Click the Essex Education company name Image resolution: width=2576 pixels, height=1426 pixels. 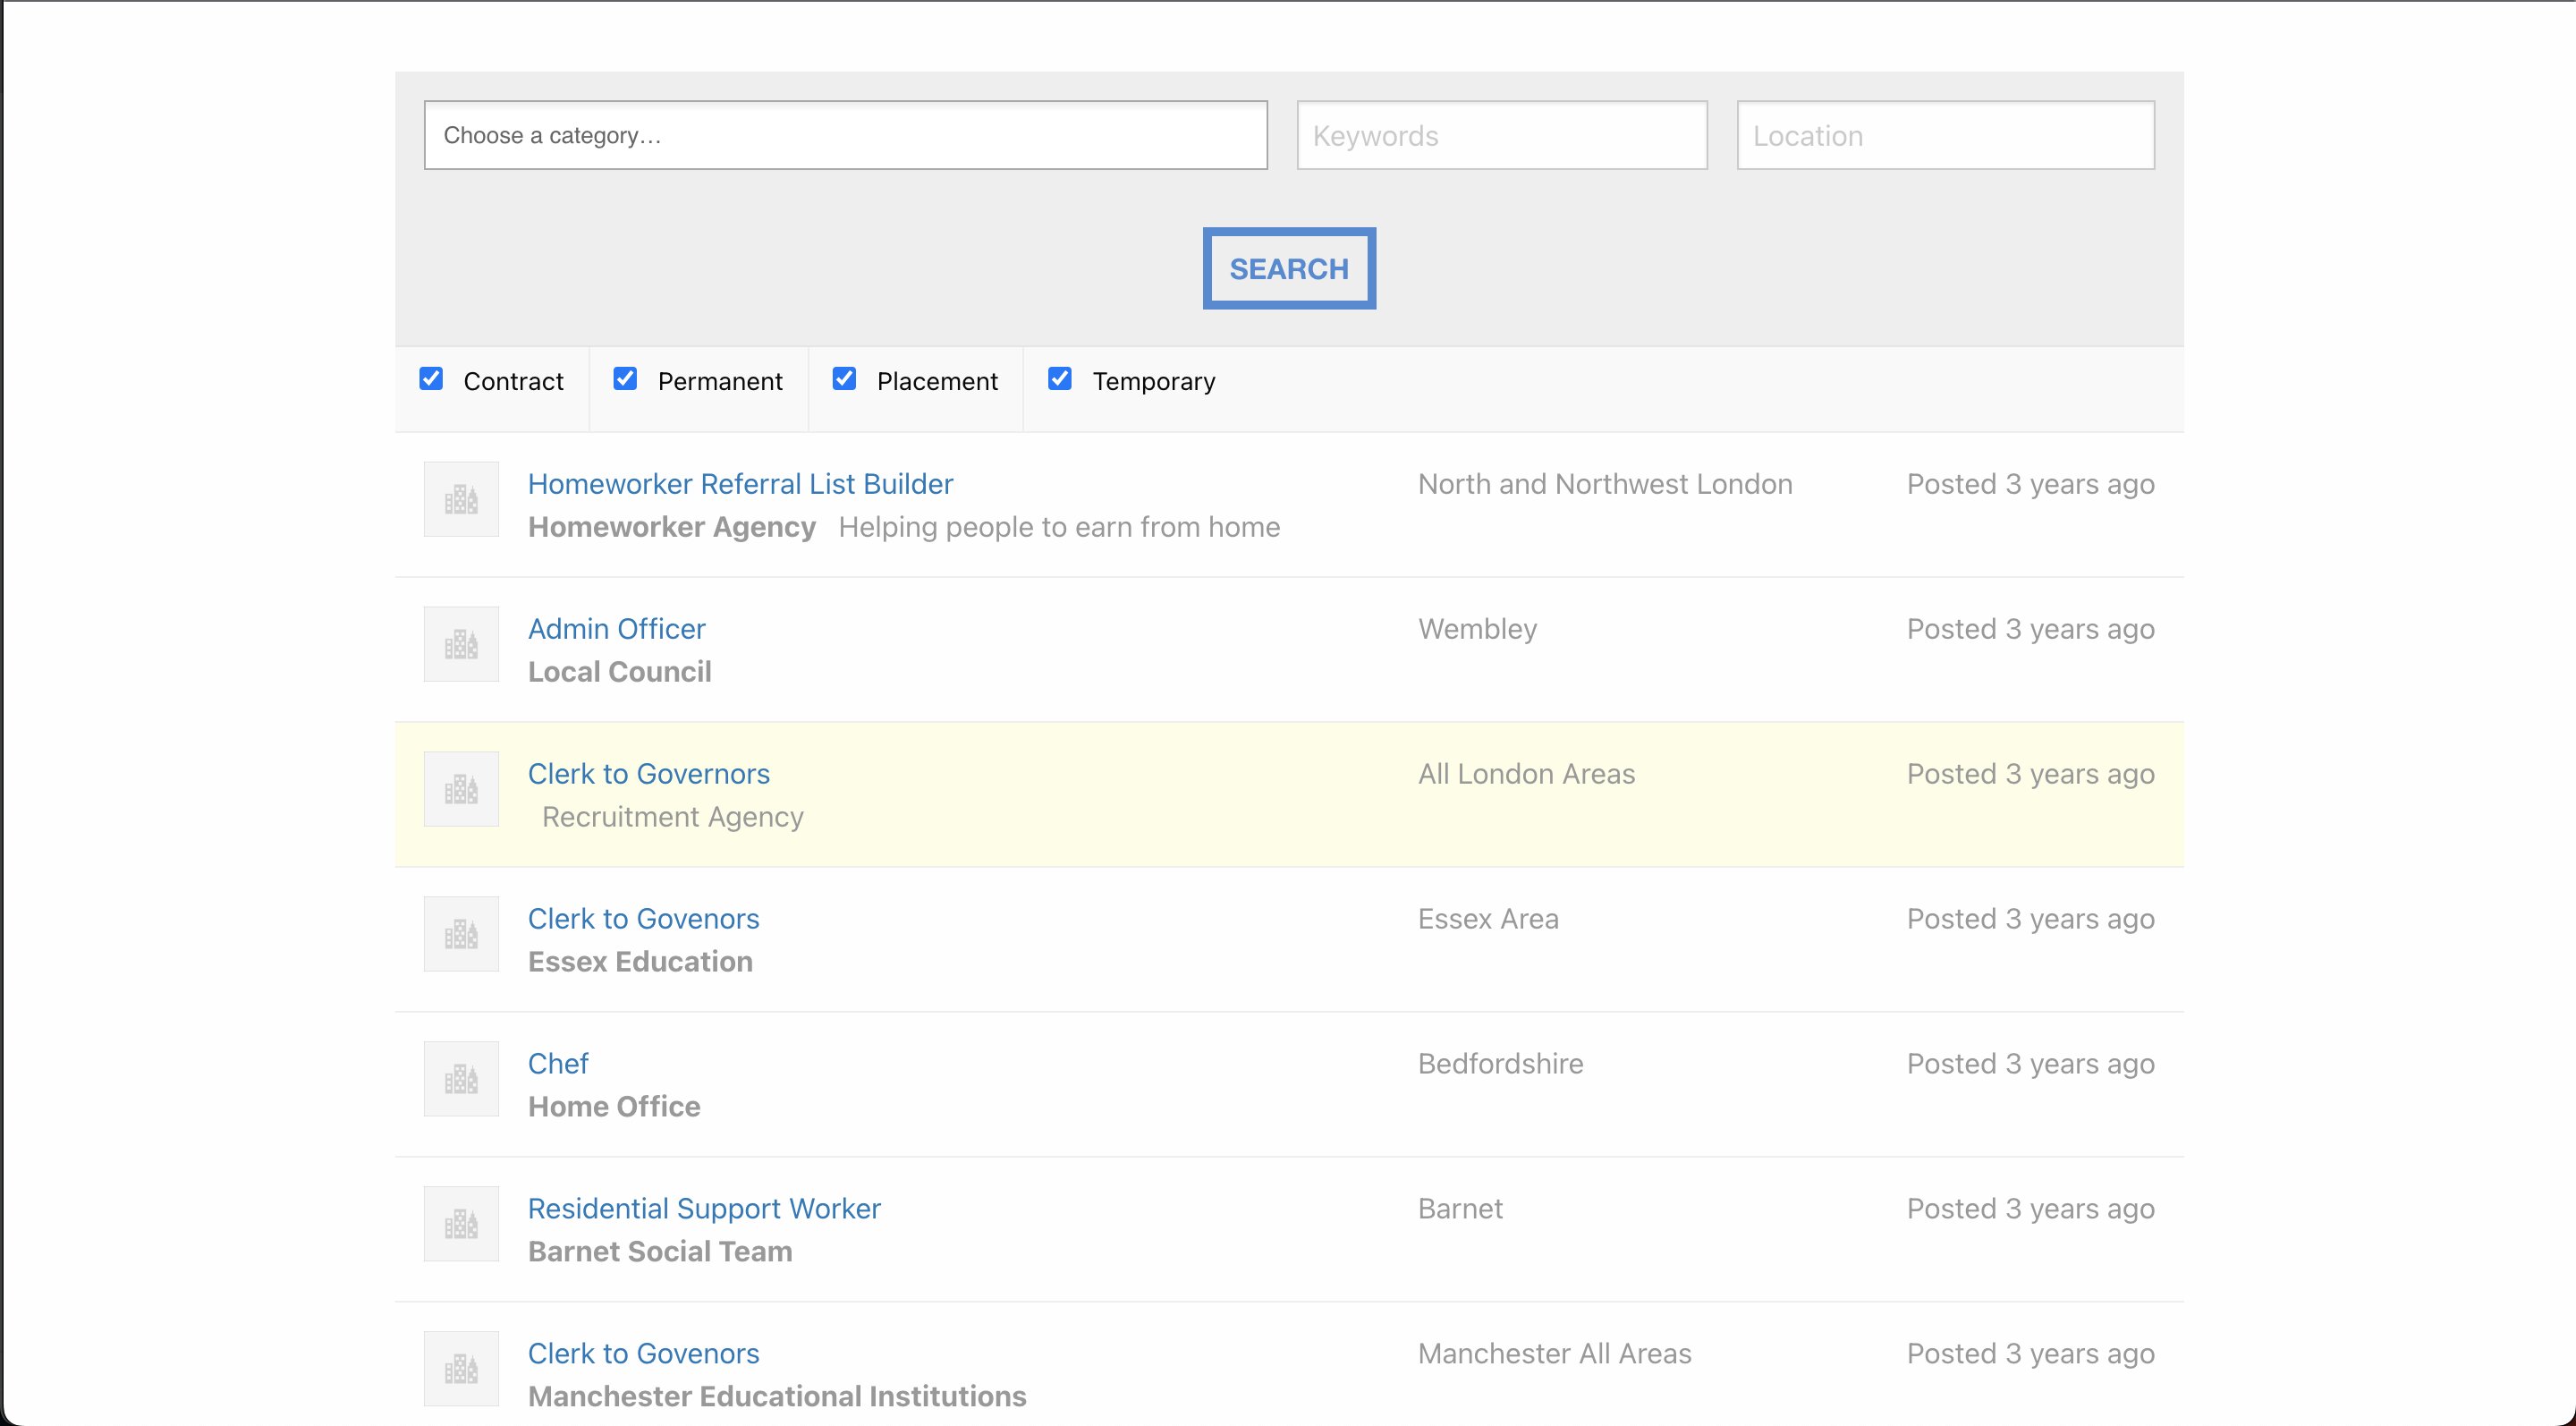[x=640, y=962]
